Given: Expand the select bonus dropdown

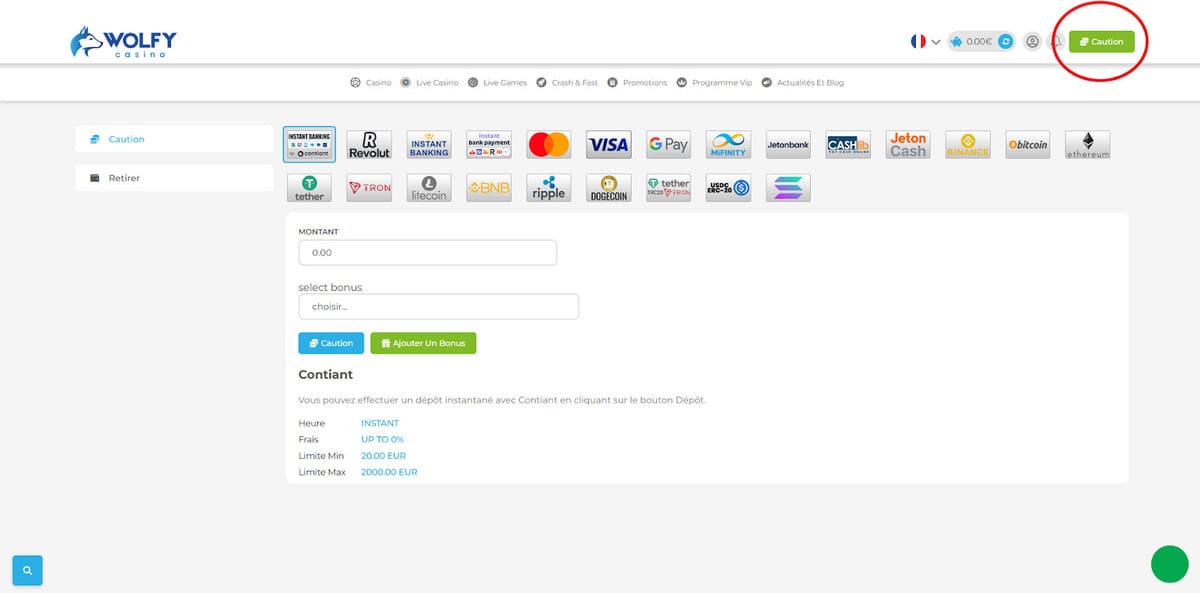Looking at the screenshot, I should pos(438,306).
